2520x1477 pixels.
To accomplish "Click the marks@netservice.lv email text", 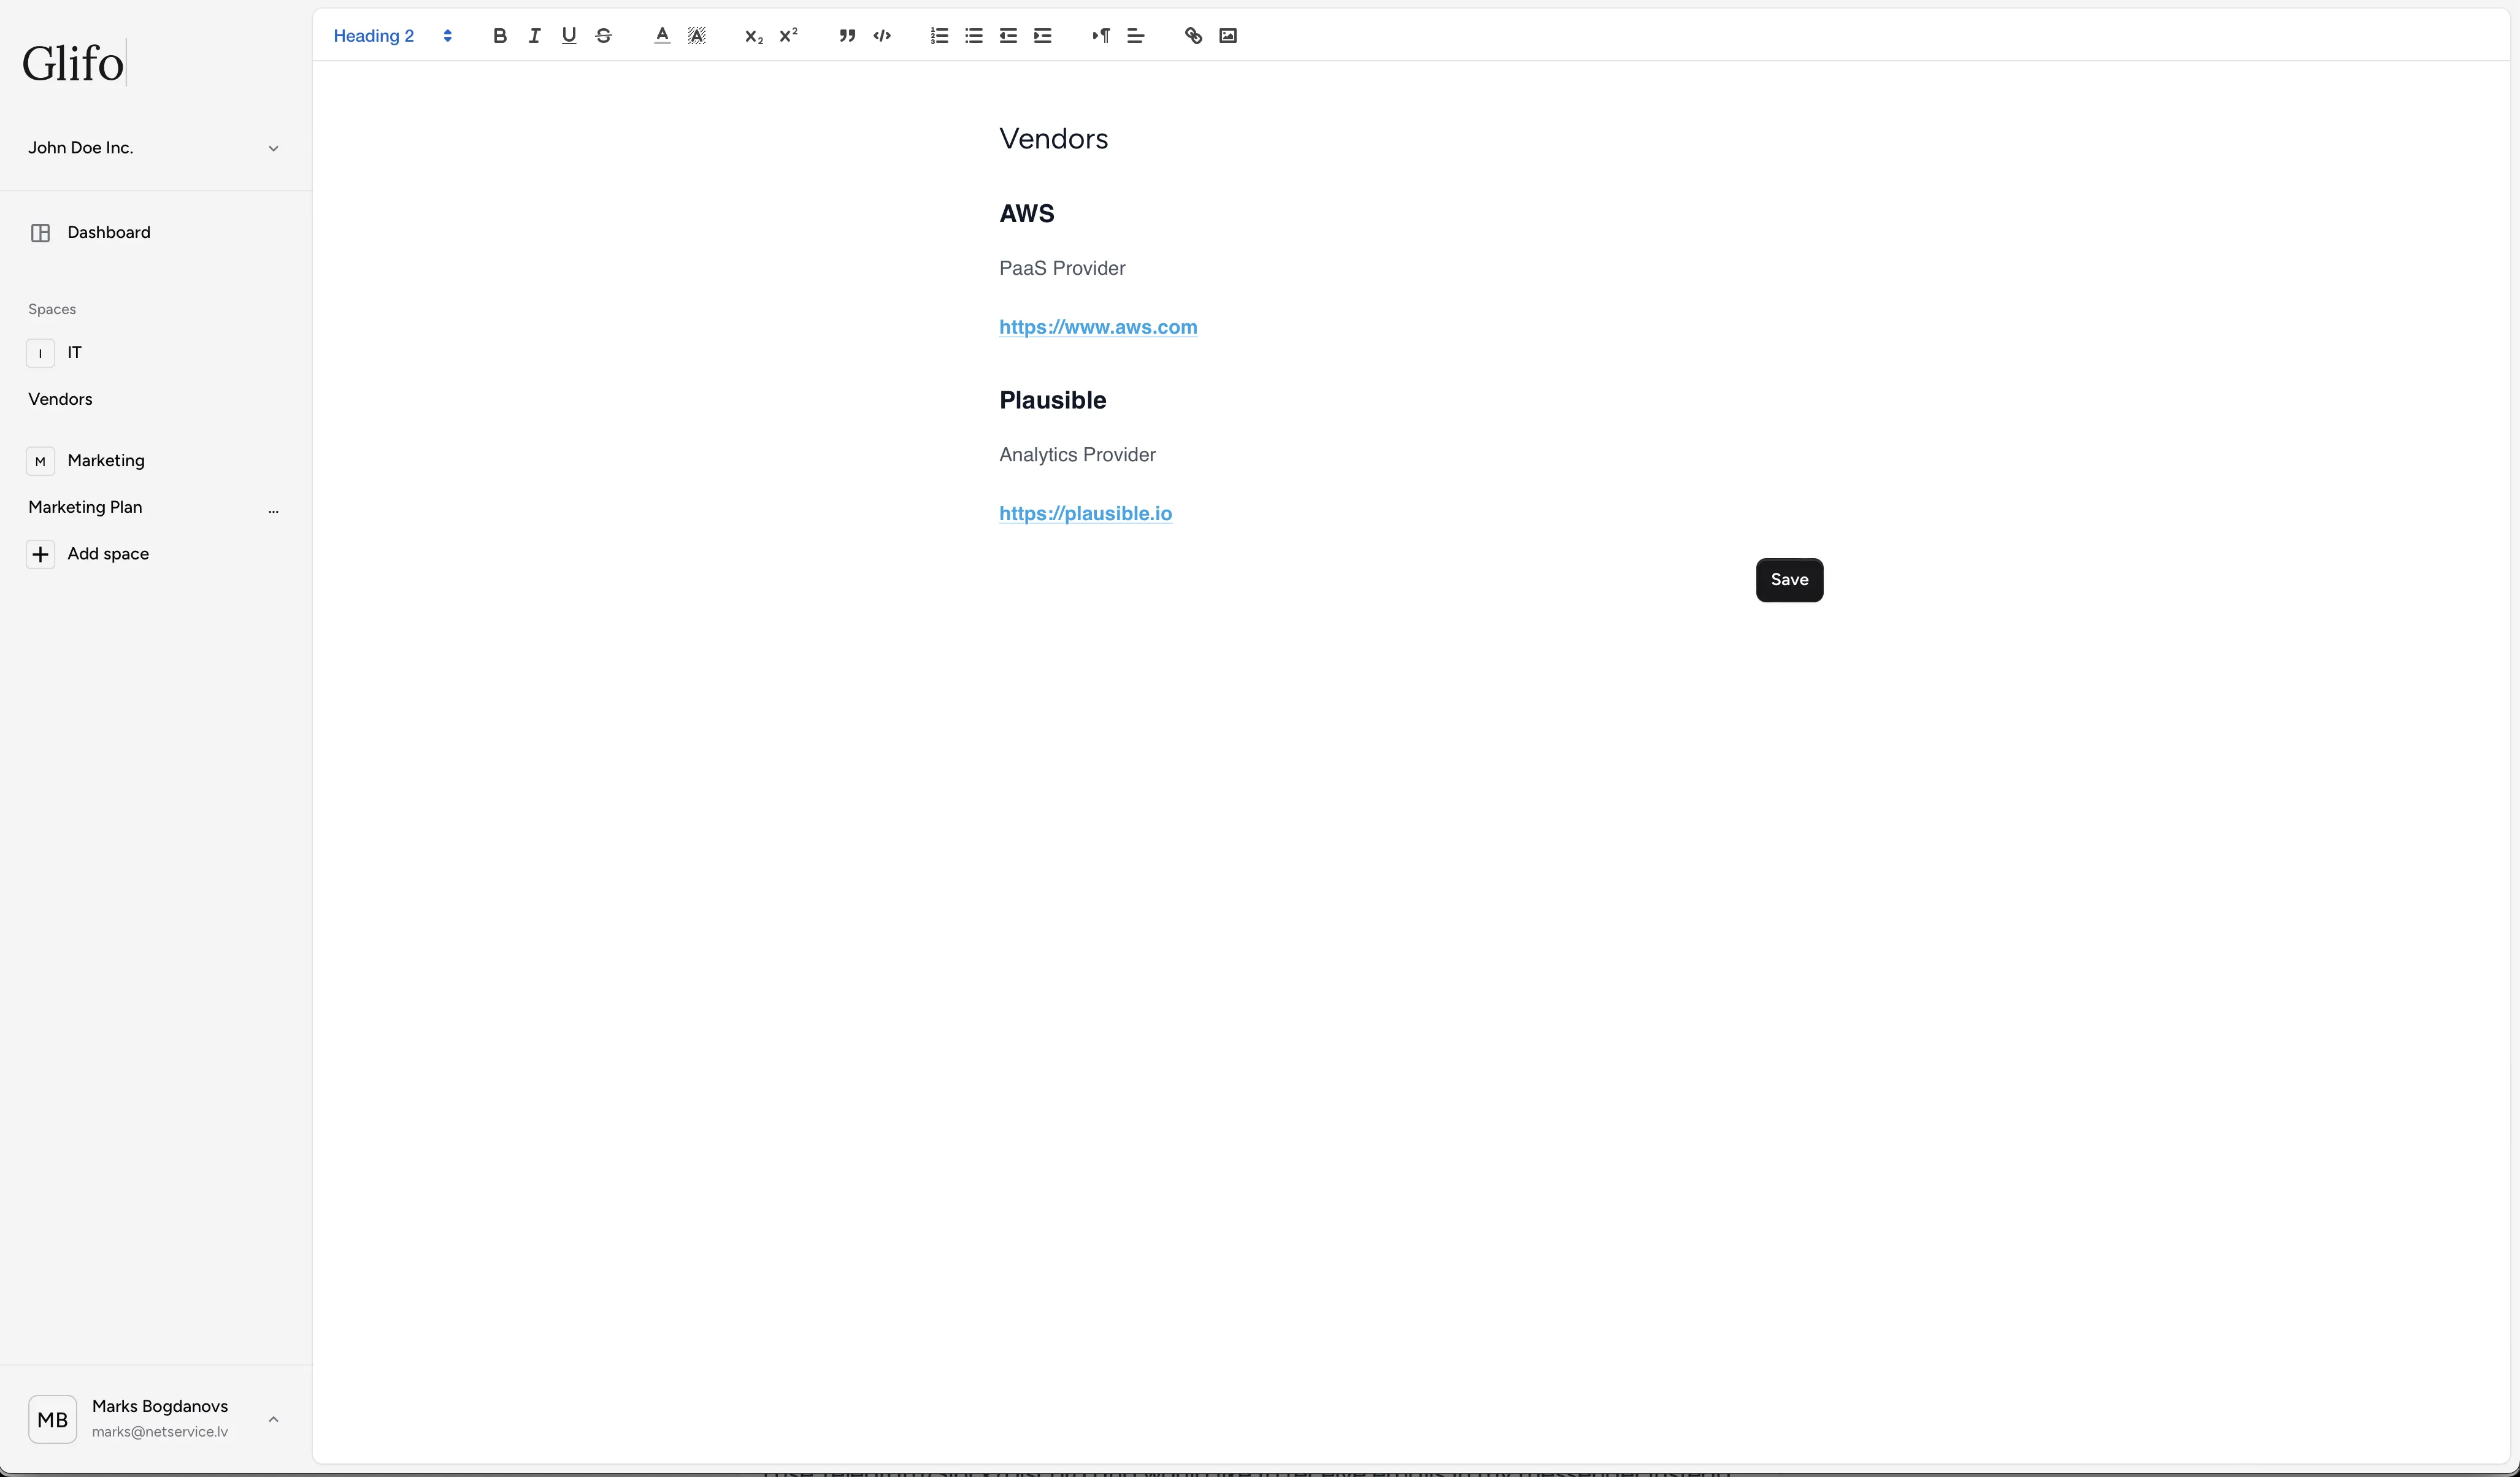I will [160, 1432].
